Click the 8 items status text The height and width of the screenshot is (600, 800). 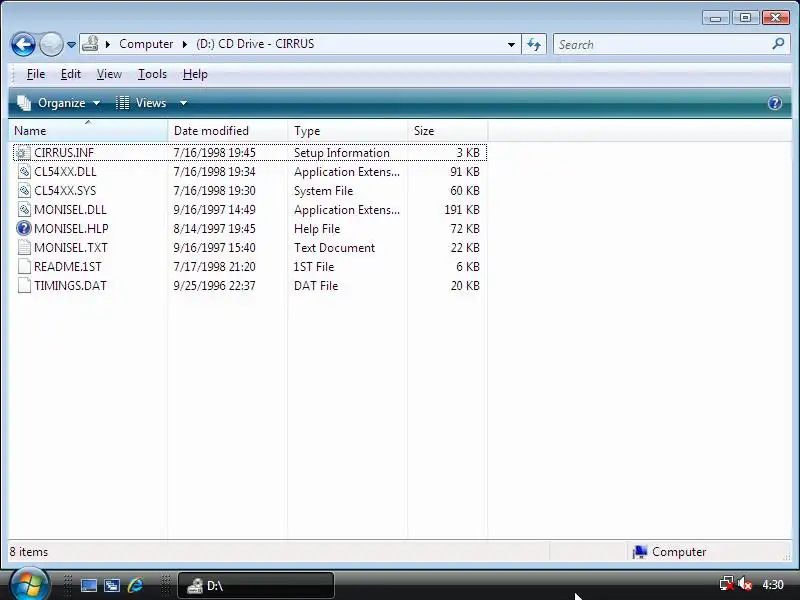tap(29, 552)
